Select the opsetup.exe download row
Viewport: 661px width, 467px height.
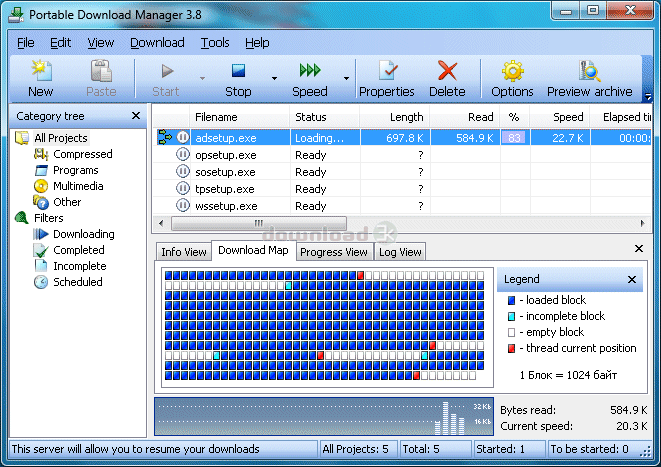click(x=225, y=155)
